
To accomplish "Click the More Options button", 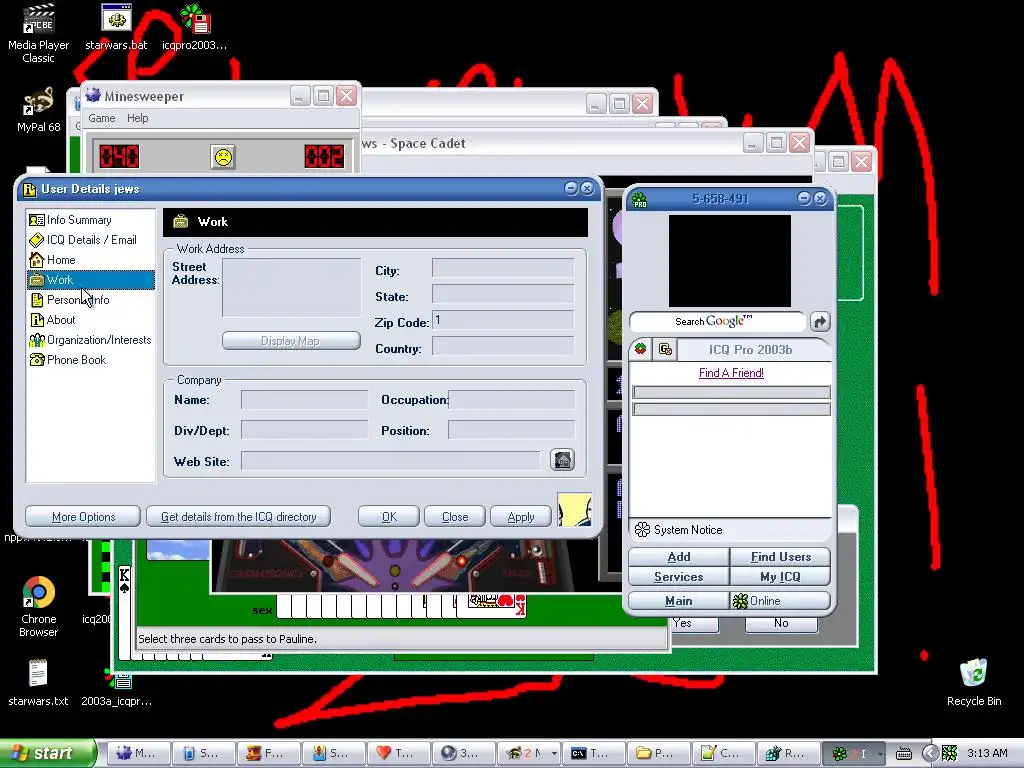I will [83, 517].
